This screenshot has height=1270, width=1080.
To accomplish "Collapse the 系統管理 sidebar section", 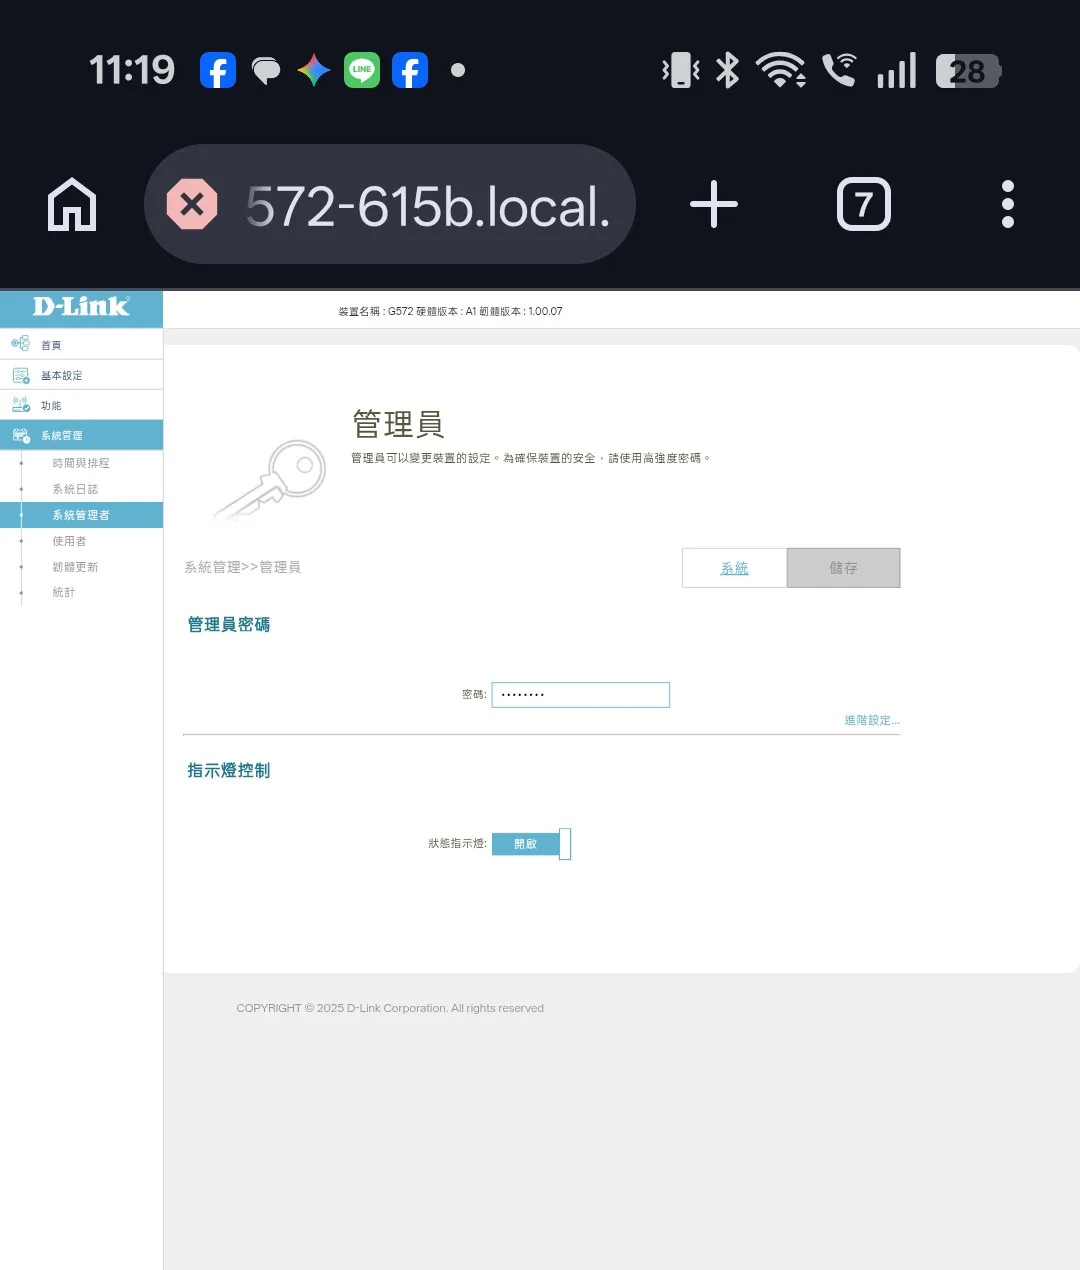I will pos(81,435).
